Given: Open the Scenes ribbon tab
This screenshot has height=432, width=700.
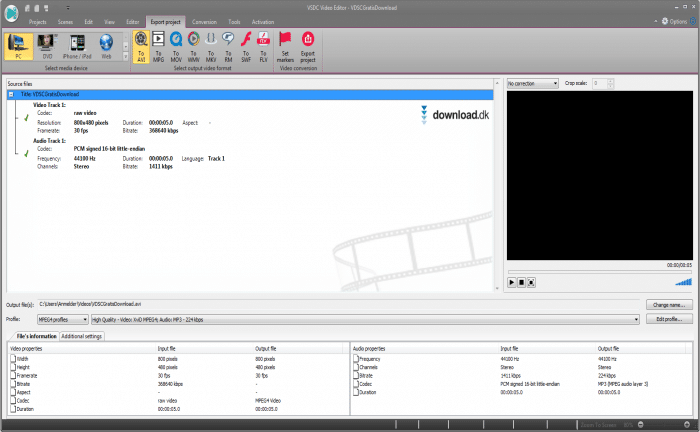Looking at the screenshot, I should tap(65, 22).
